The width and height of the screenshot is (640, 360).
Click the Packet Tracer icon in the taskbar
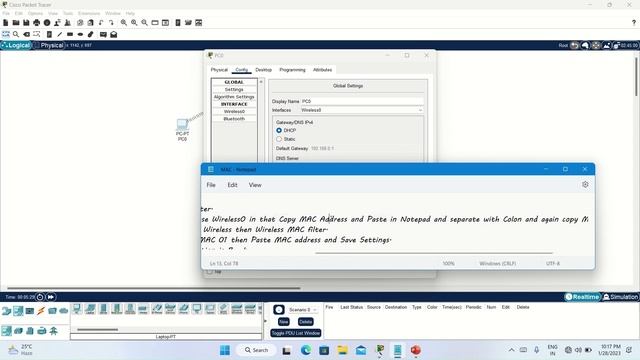click(380, 350)
